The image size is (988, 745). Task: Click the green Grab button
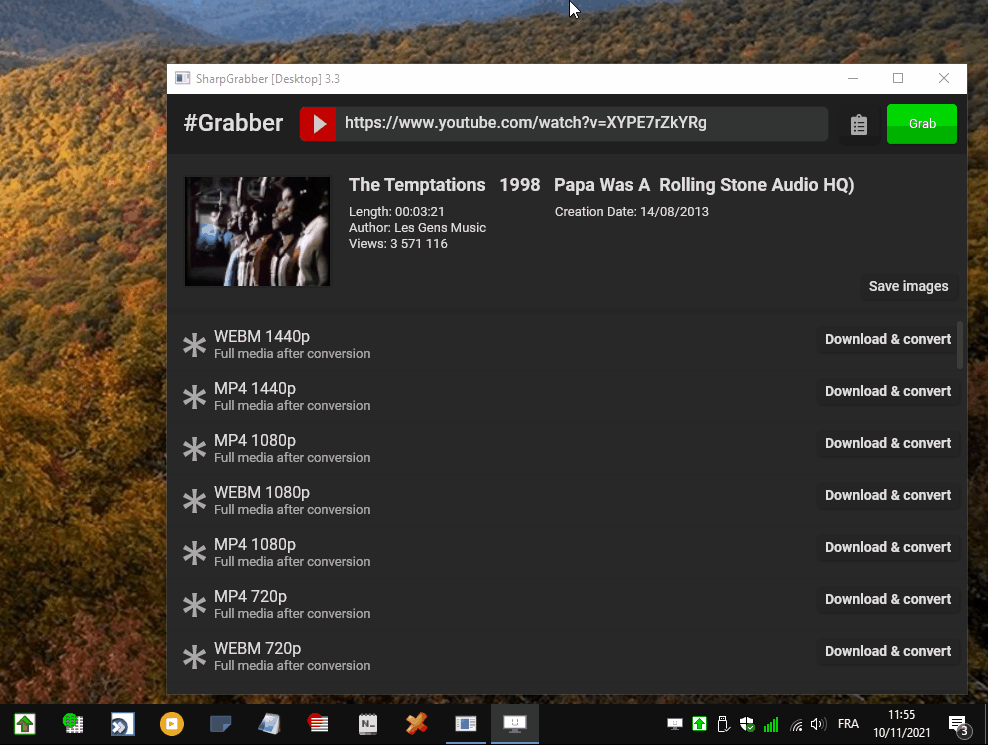point(922,124)
